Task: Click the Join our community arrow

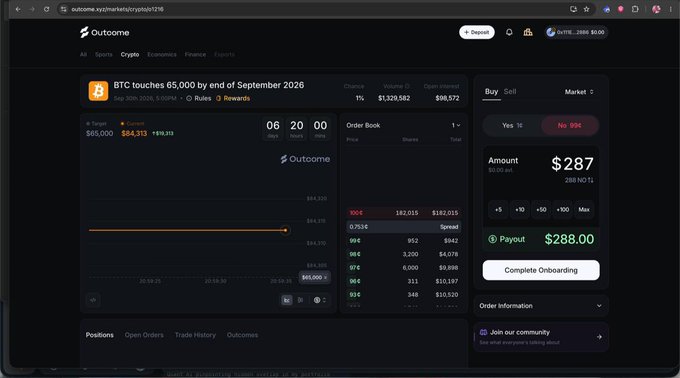Action: [x=599, y=337]
